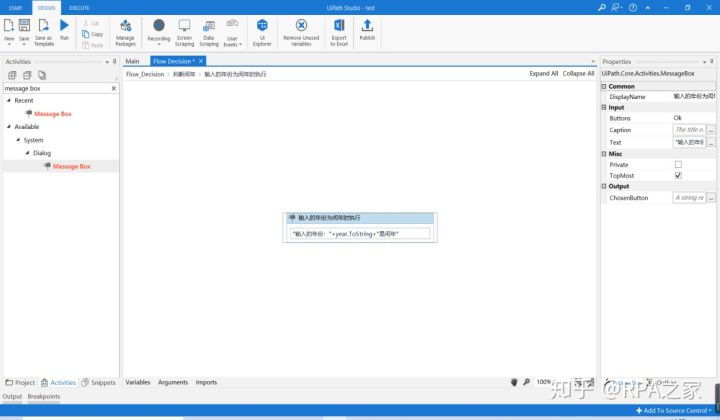Viewport: 720px width, 420px height.
Task: Switch to the START ribbon tab
Action: (15, 8)
